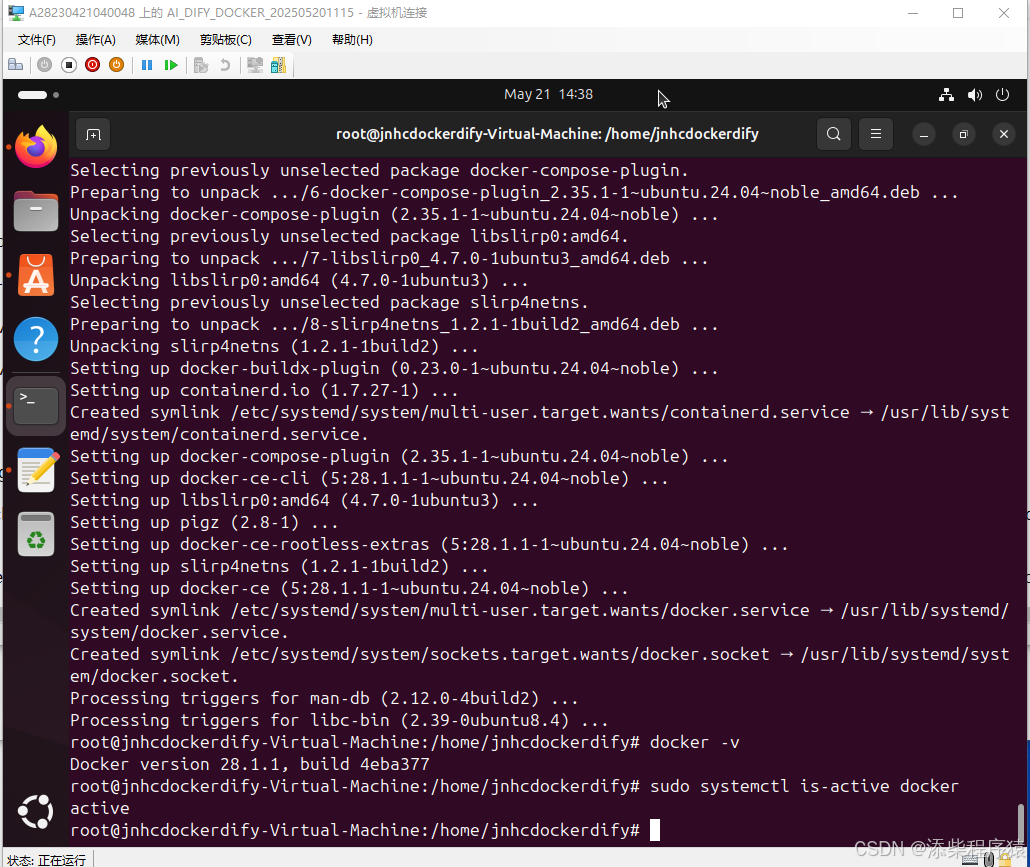This screenshot has width=1030, height=867.
Task: Open the power menu in the top bar
Action: (x=1002, y=95)
